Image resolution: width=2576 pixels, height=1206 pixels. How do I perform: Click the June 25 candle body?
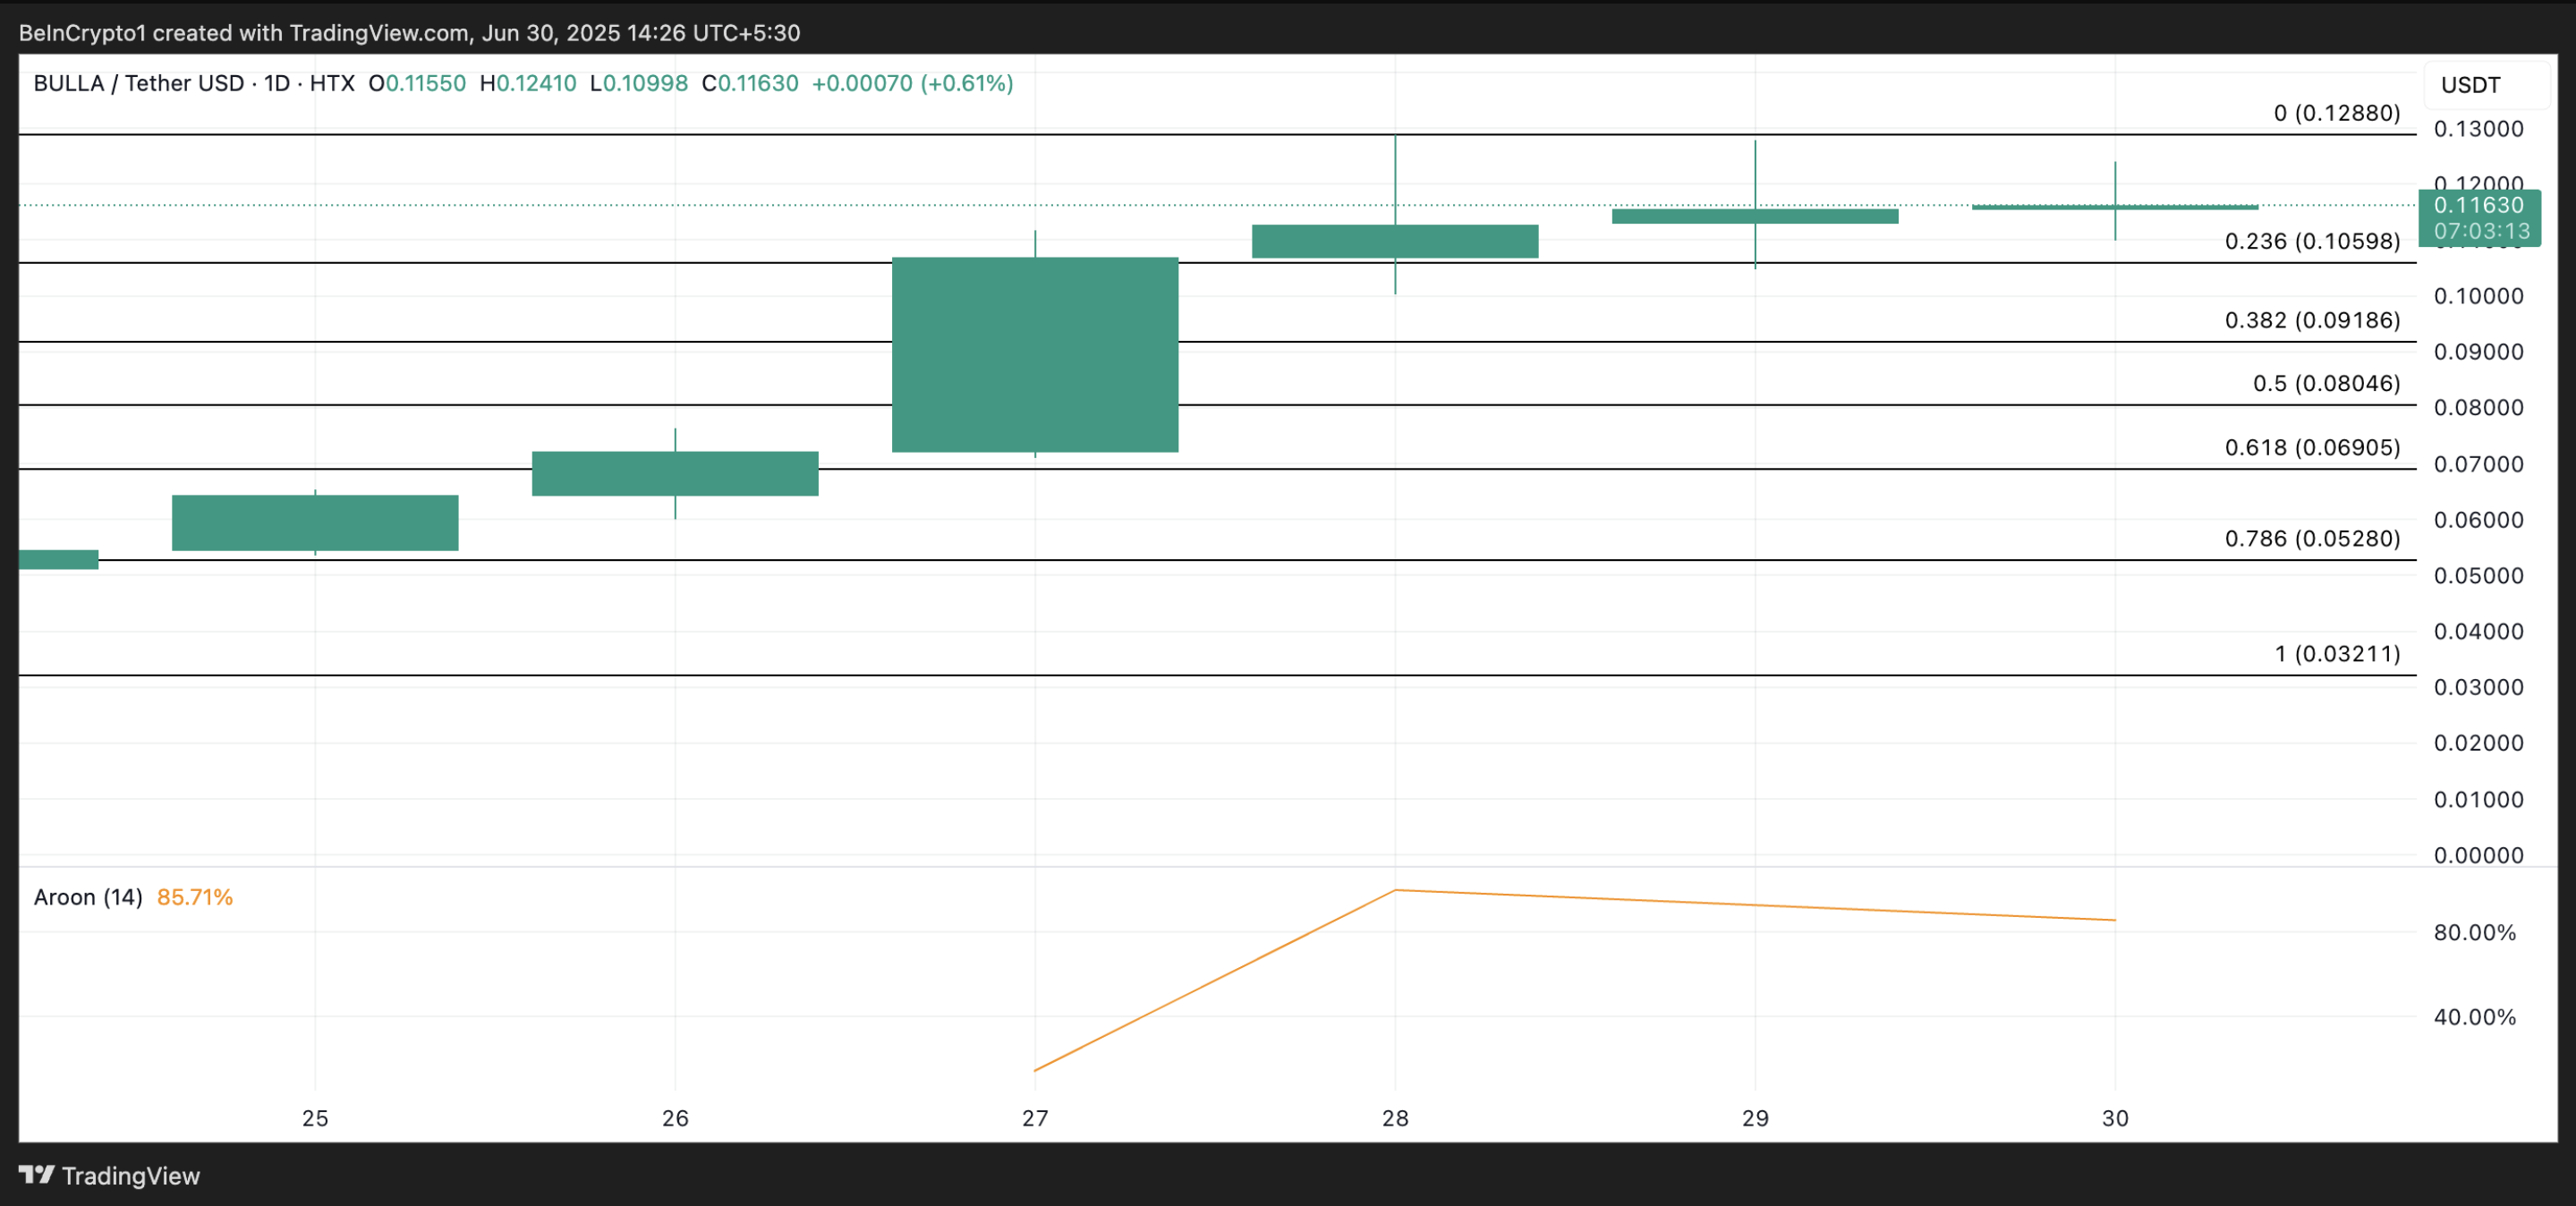click(315, 522)
